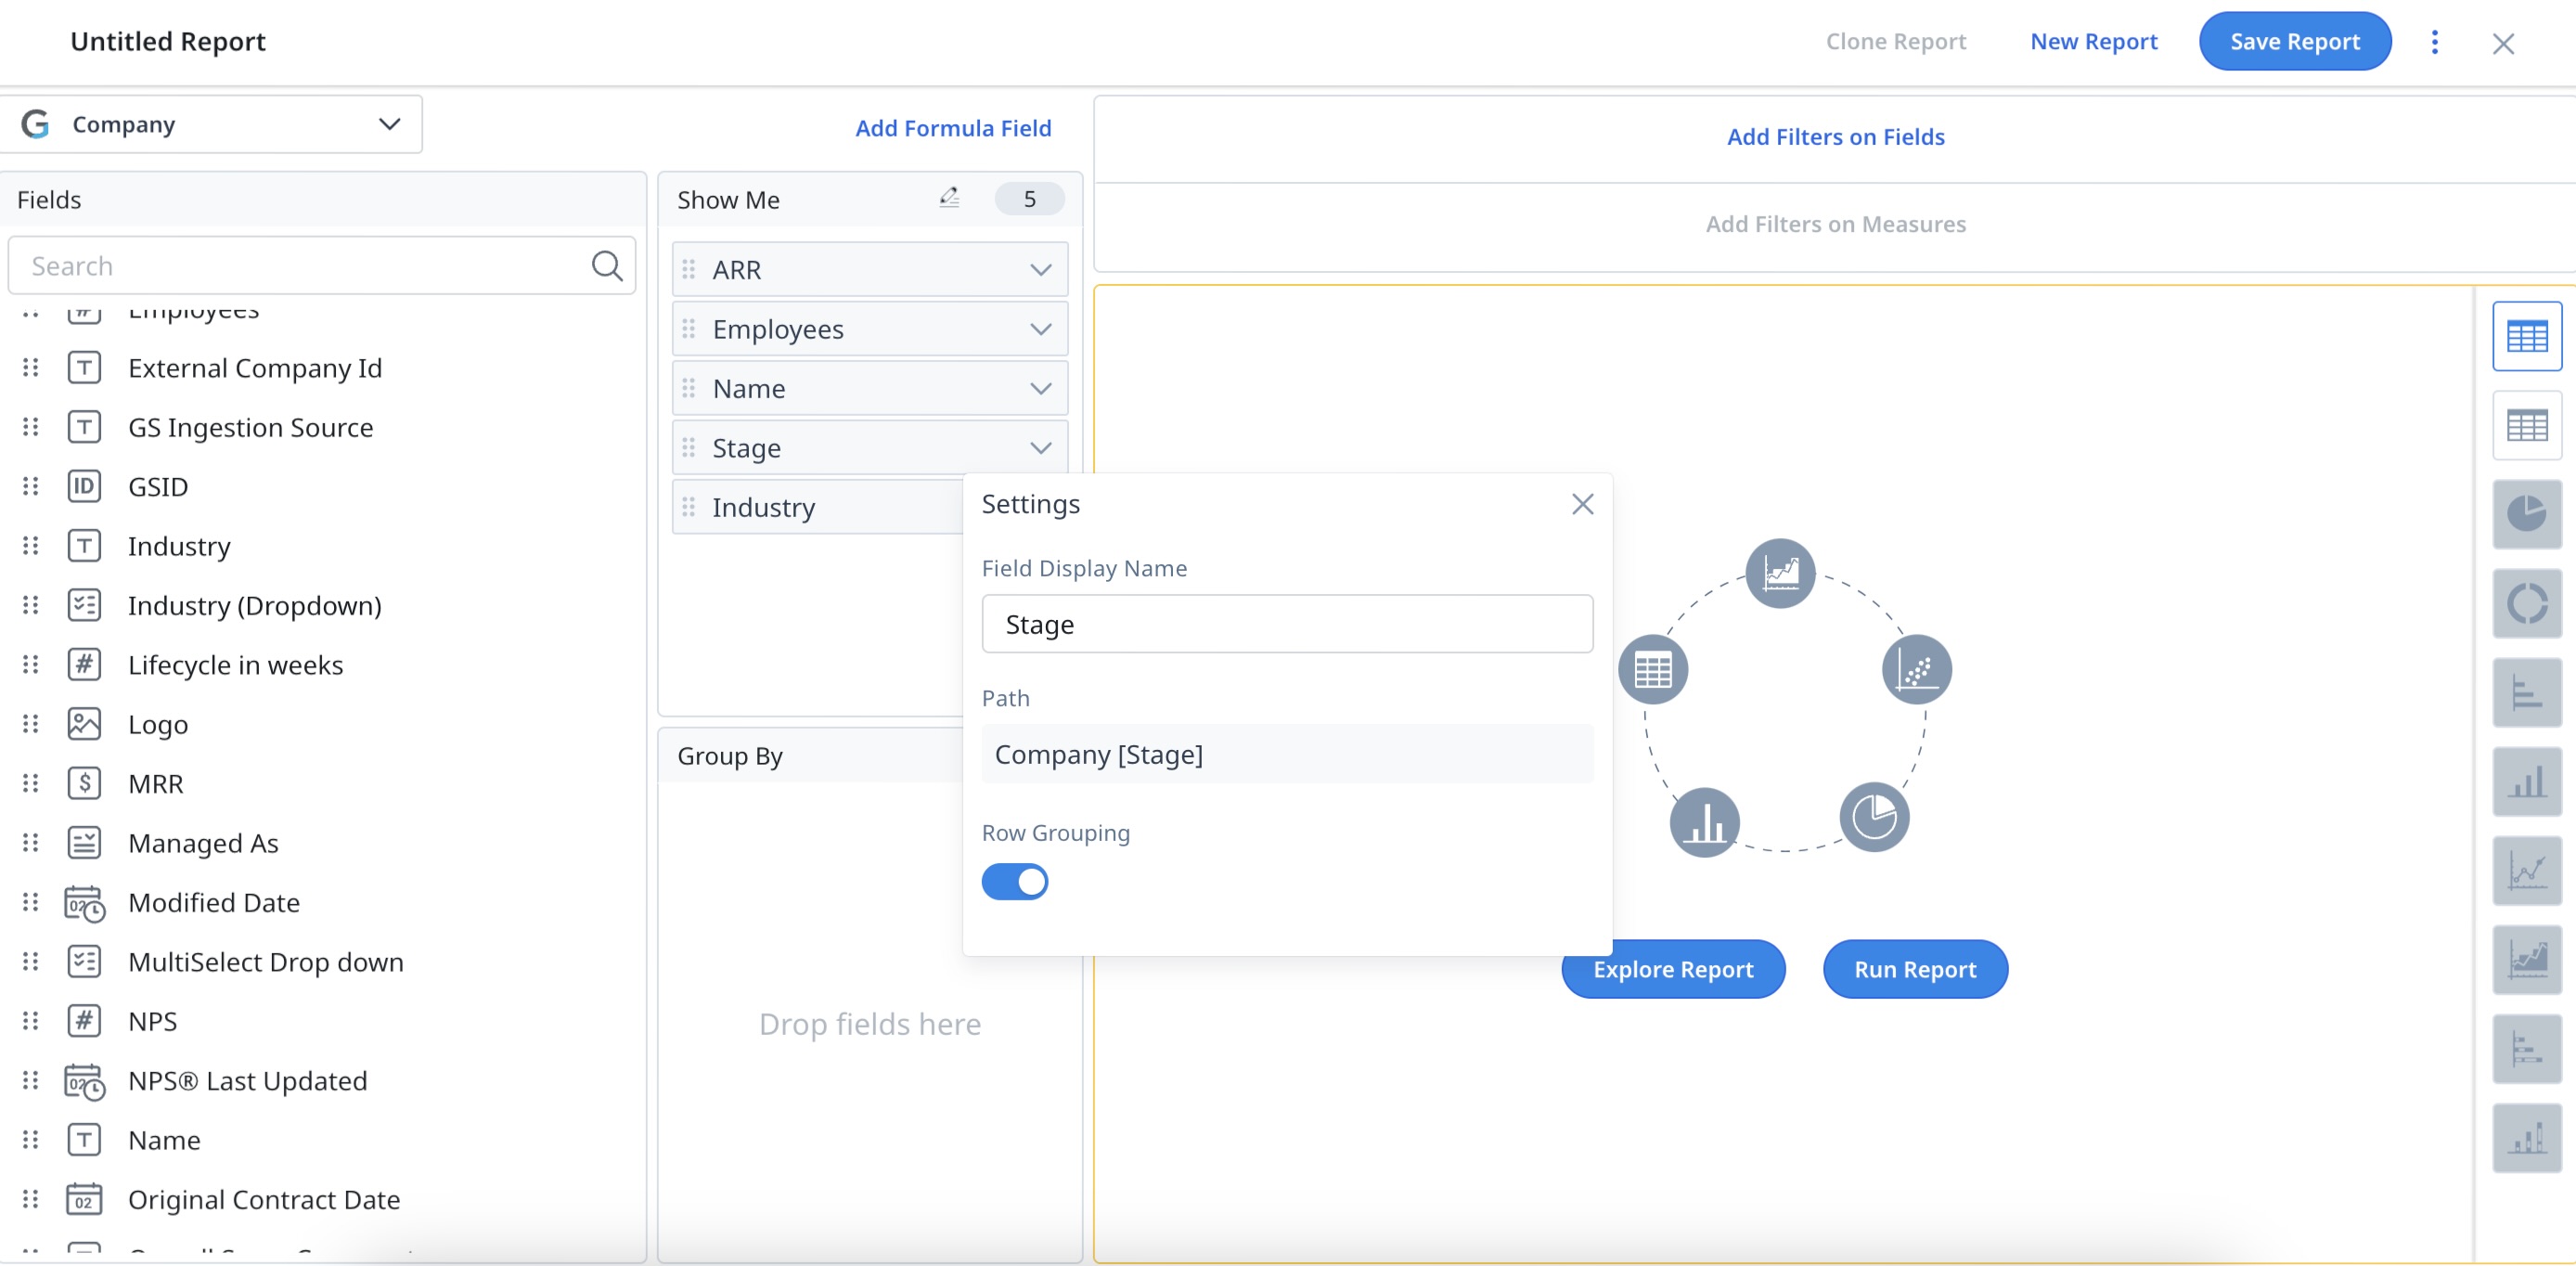Pick the horizontal bar chart visualization
Viewport: 2576px width, 1266px height.
[2526, 693]
